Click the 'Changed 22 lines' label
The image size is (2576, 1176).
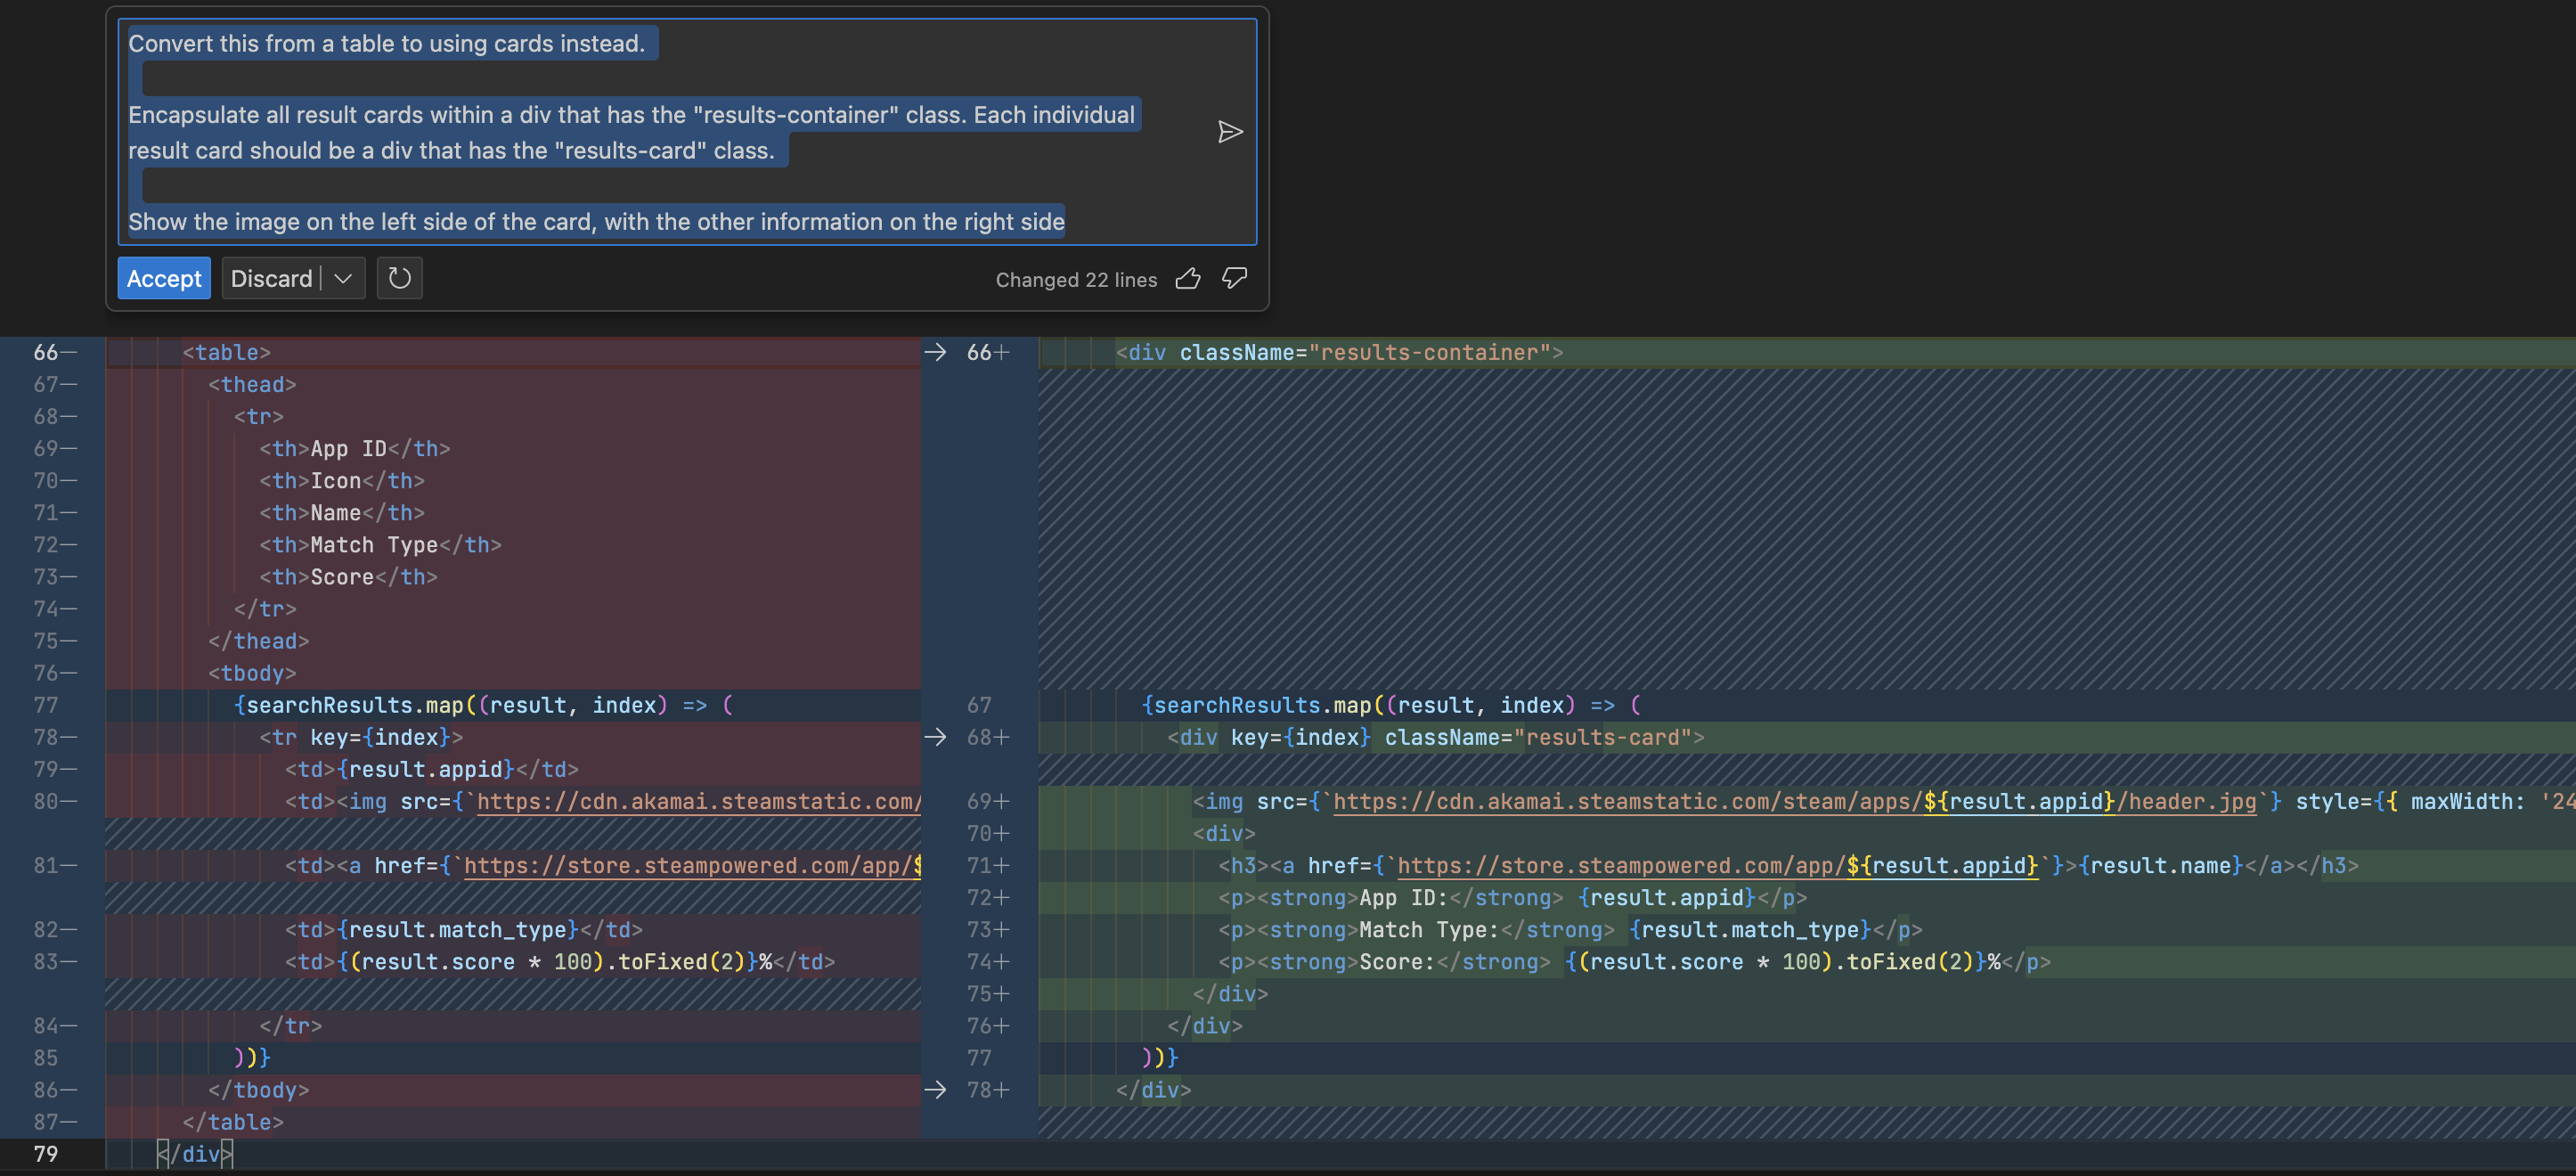(1076, 280)
